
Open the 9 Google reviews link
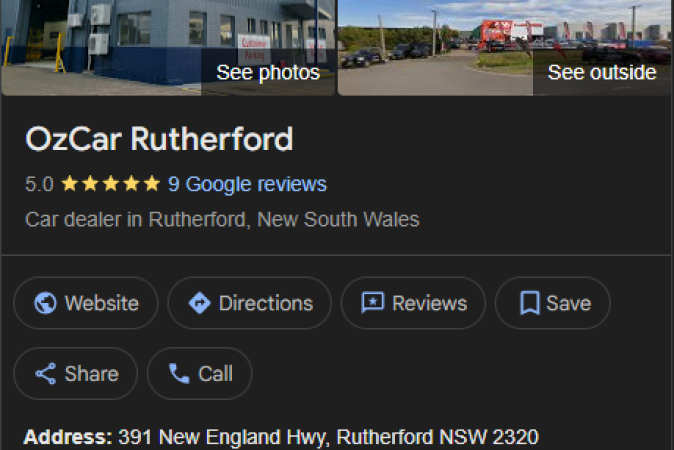(247, 184)
